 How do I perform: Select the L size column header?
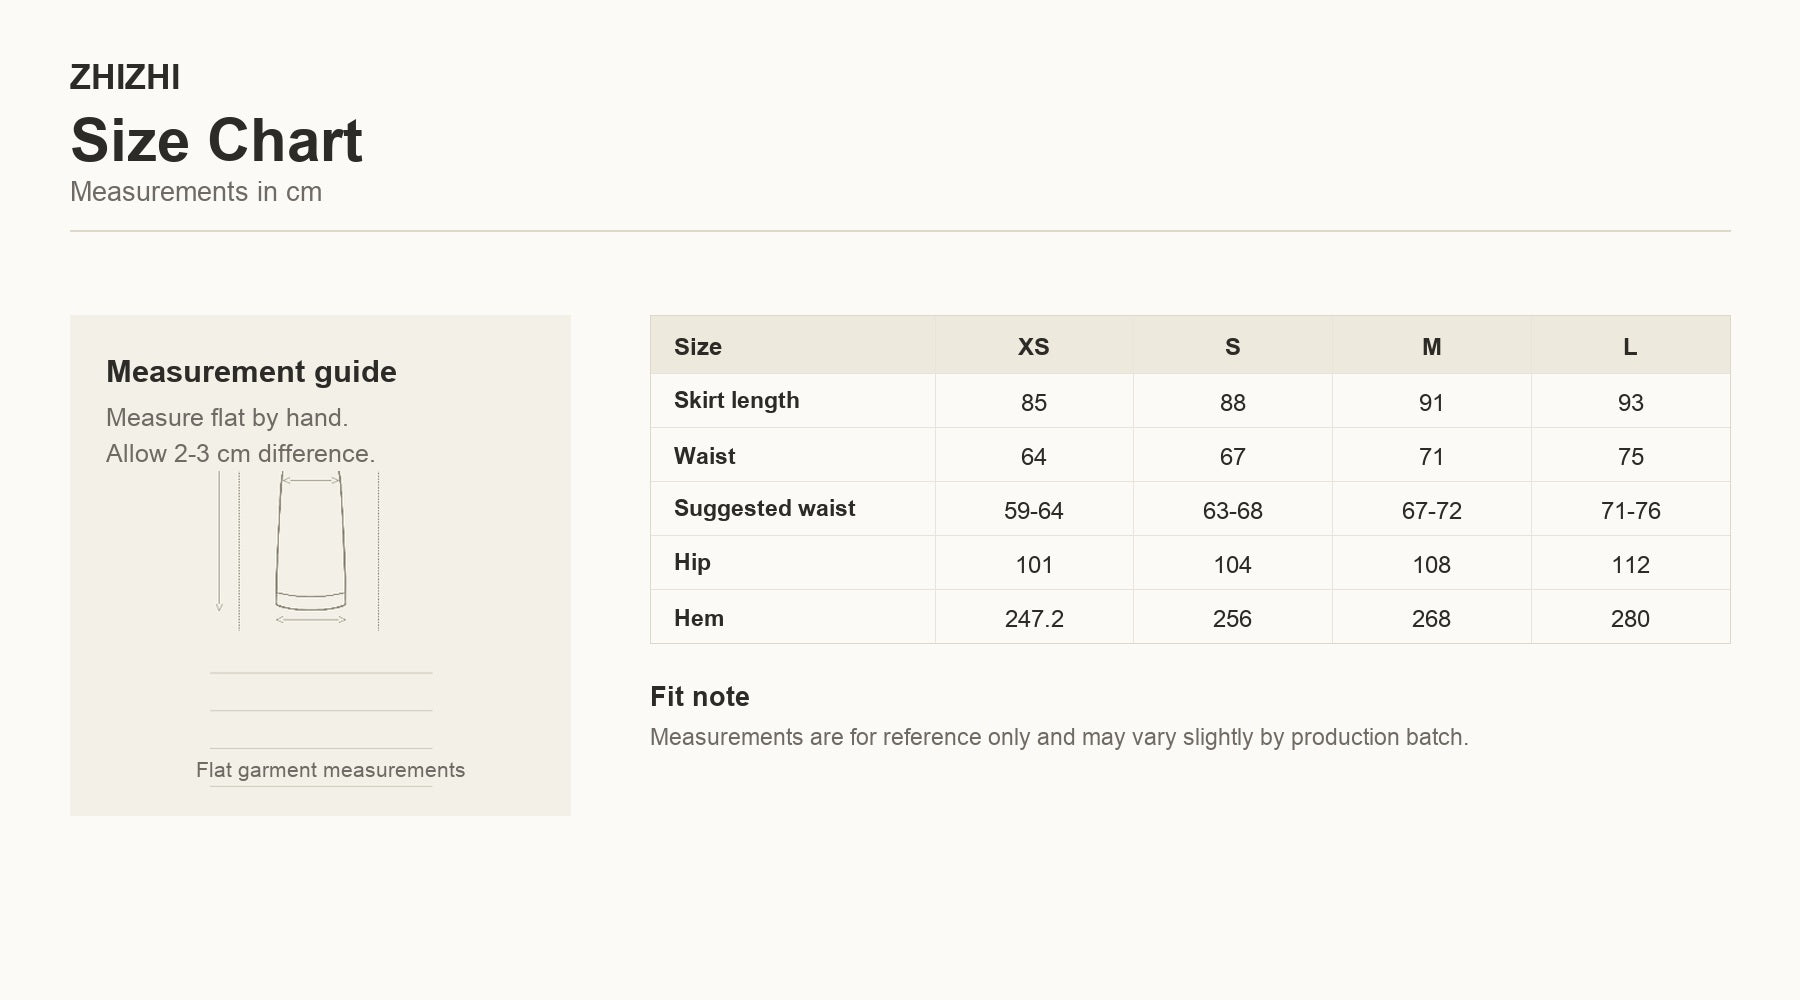(x=1630, y=346)
